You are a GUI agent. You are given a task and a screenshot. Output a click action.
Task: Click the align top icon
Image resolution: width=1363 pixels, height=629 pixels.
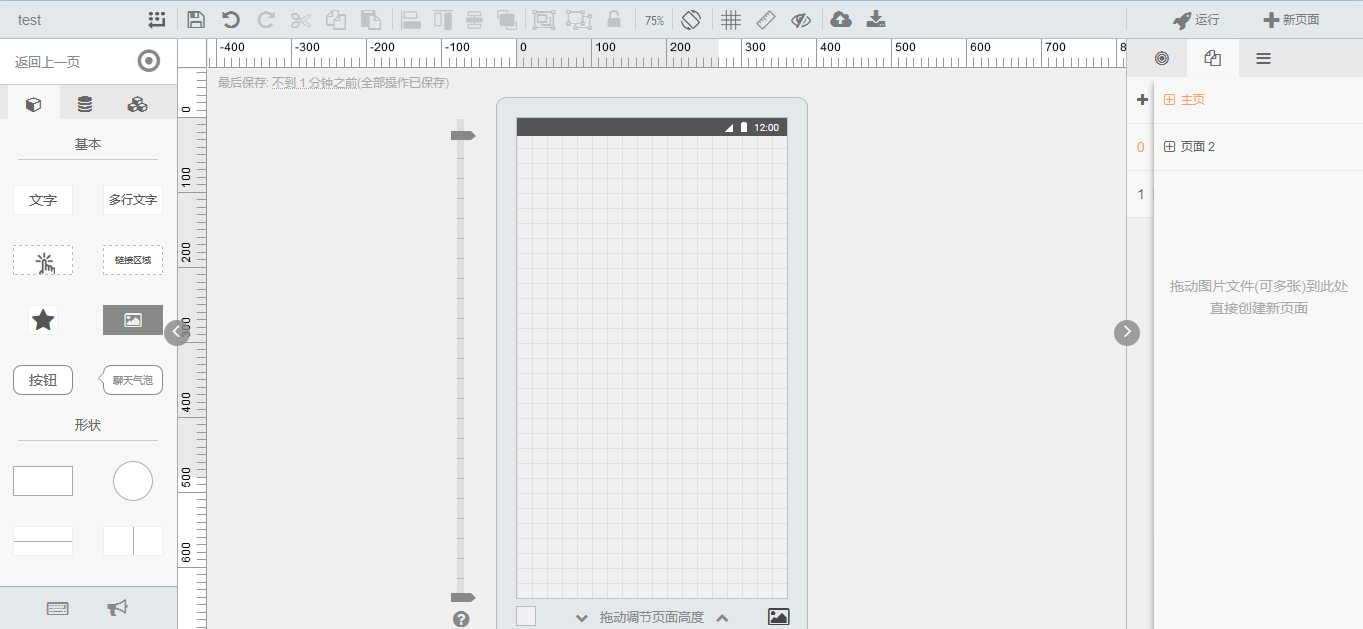443,20
